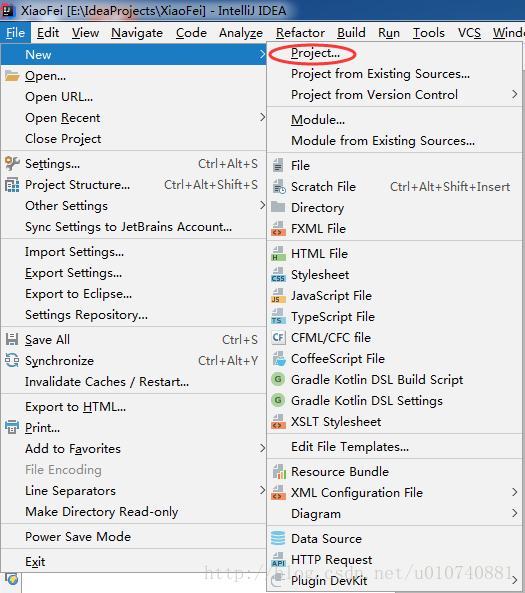Select the circled Project... entry
Viewport: 525px width, 593px height.
coord(315,53)
